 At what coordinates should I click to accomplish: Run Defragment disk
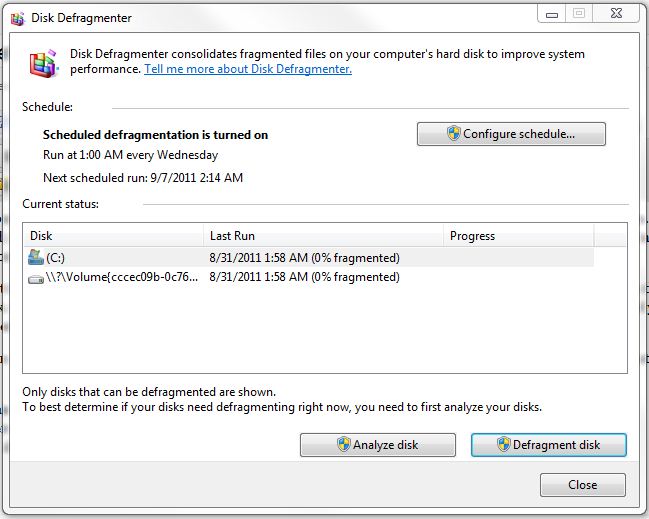pos(549,445)
